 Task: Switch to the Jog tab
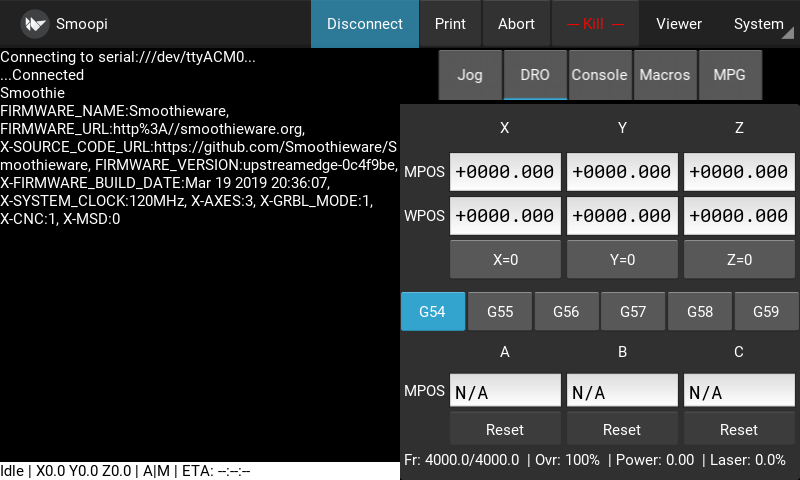point(470,75)
